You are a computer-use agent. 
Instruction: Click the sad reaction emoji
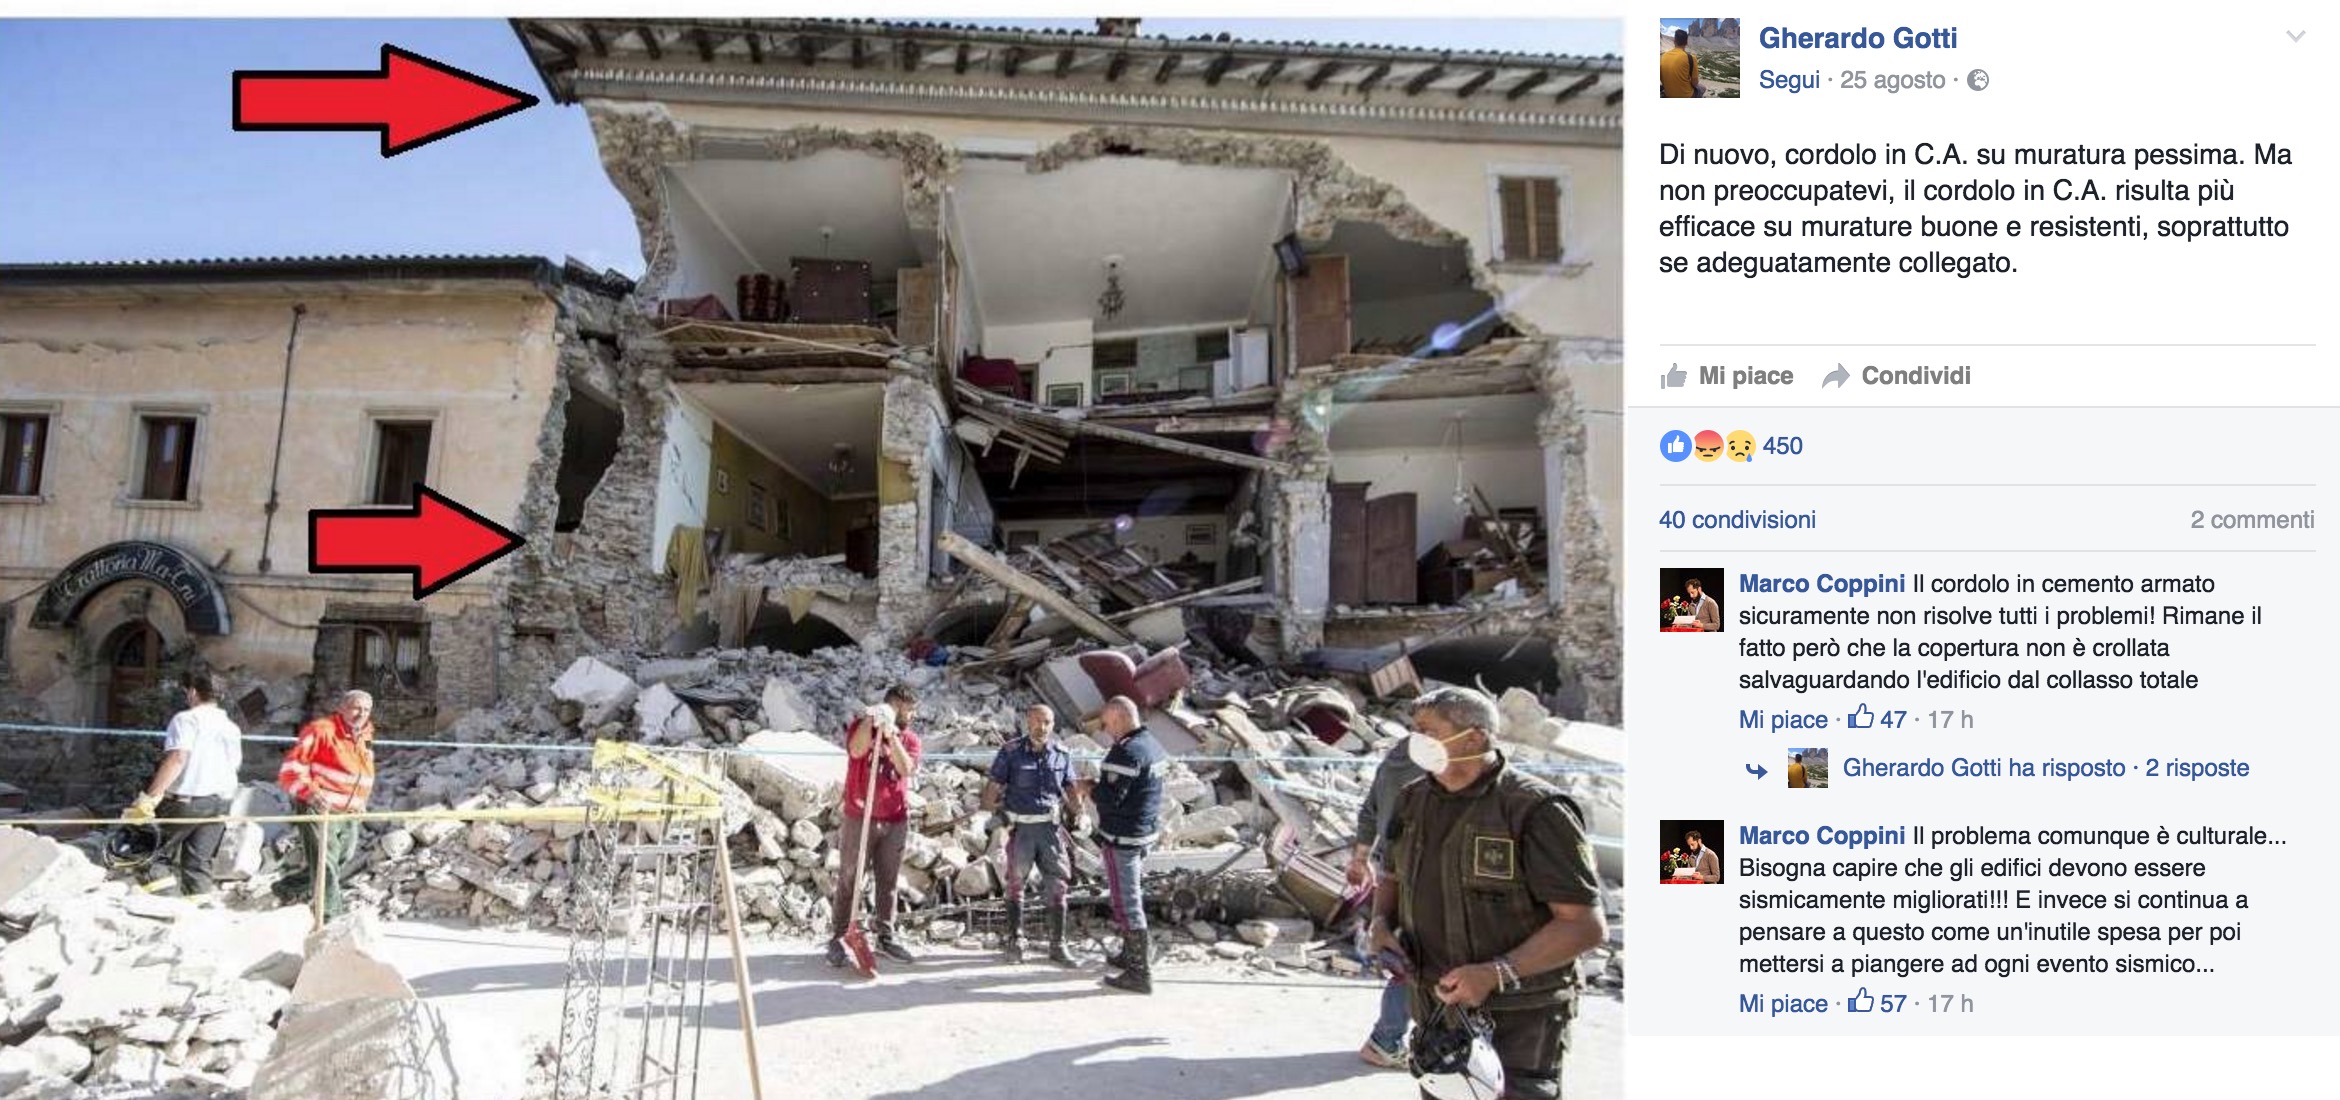pos(1740,446)
